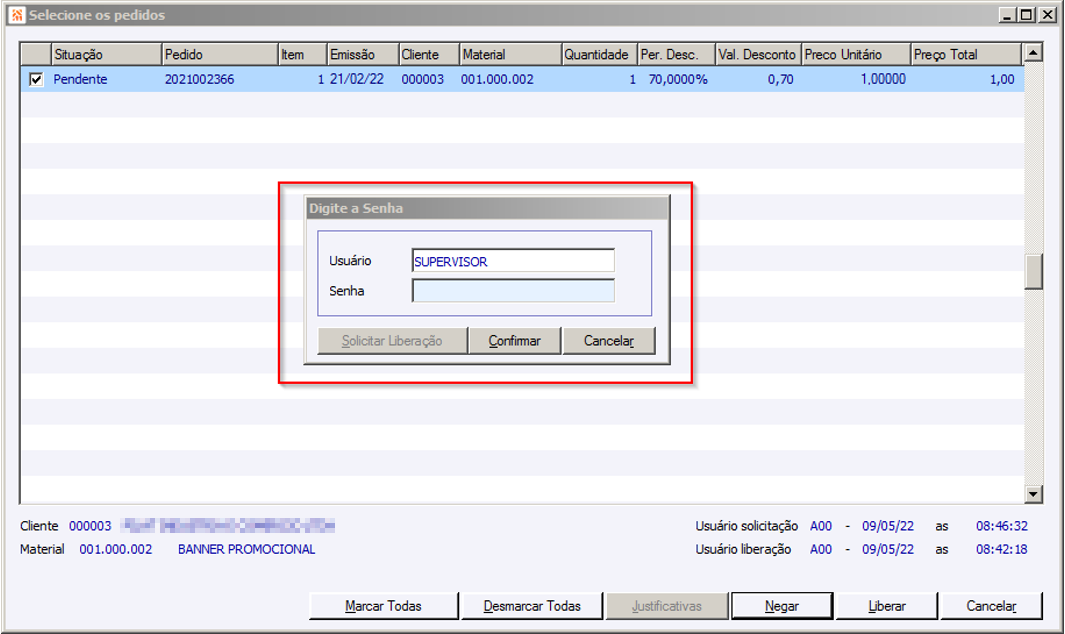Focus the Senha password field
The width and height of the screenshot is (1065, 634).
pyautogui.click(x=513, y=291)
